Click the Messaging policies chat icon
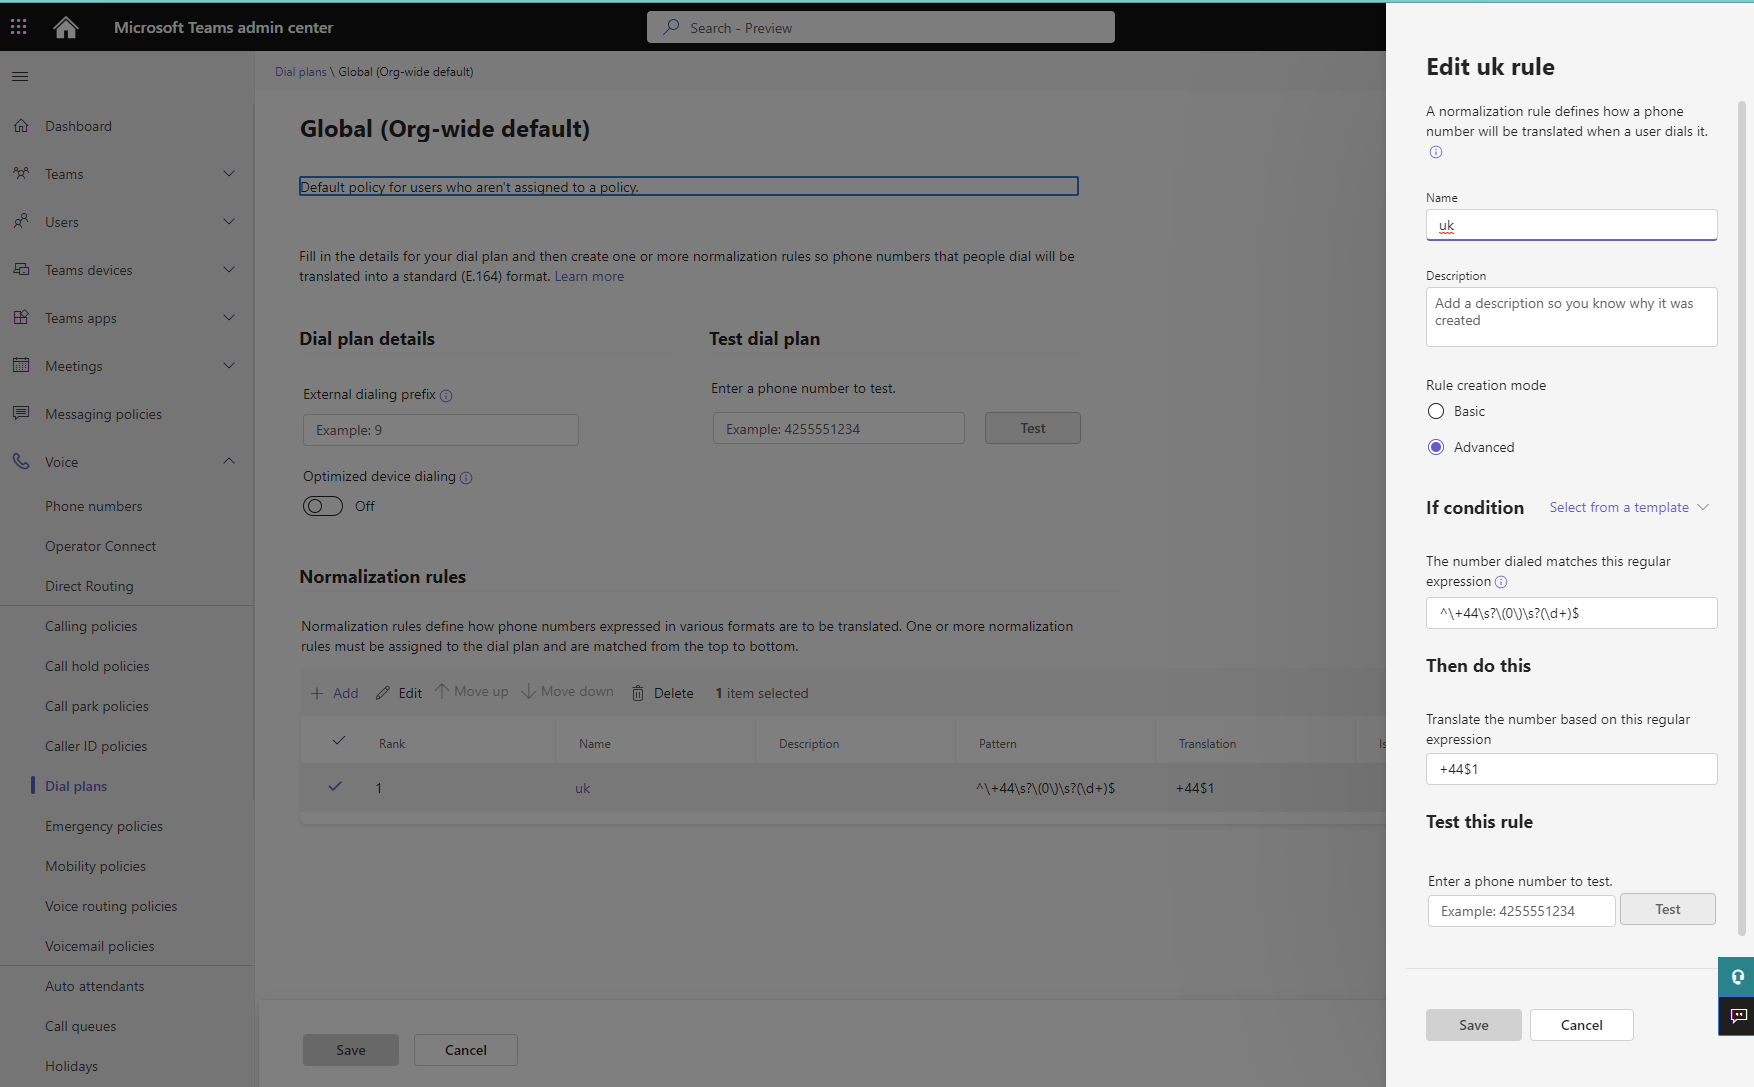The width and height of the screenshot is (1754, 1087). (x=21, y=414)
